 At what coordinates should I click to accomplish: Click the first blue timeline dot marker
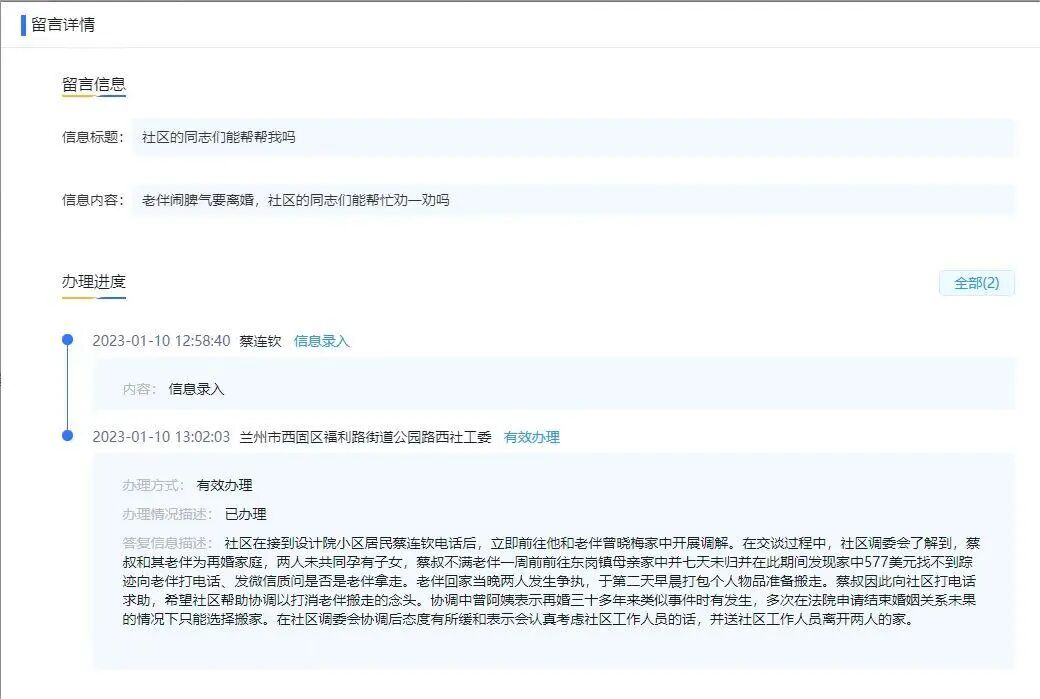point(67,340)
